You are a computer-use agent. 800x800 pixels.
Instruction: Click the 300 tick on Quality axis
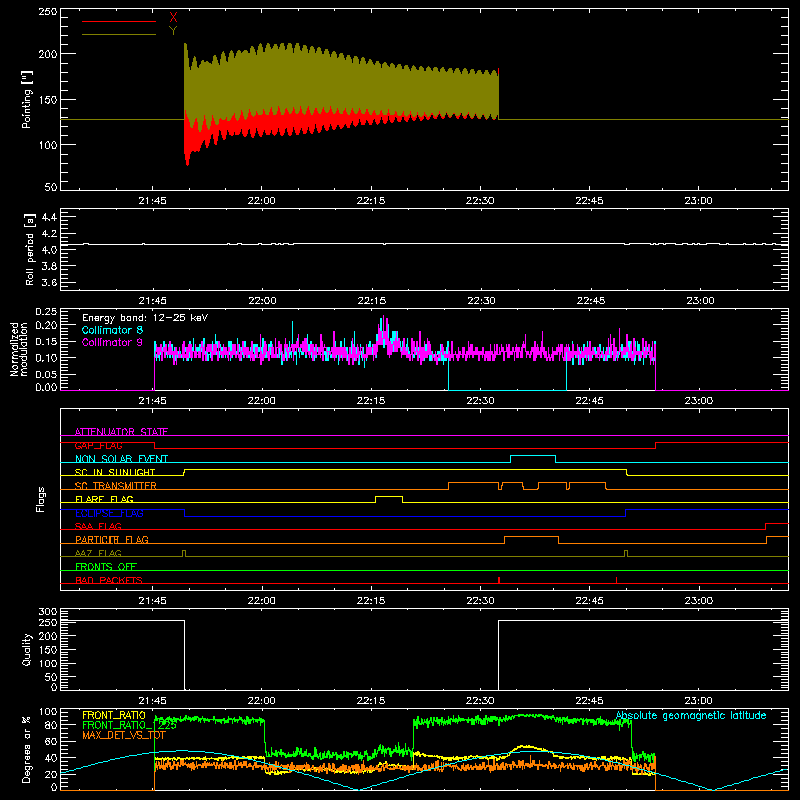47,612
